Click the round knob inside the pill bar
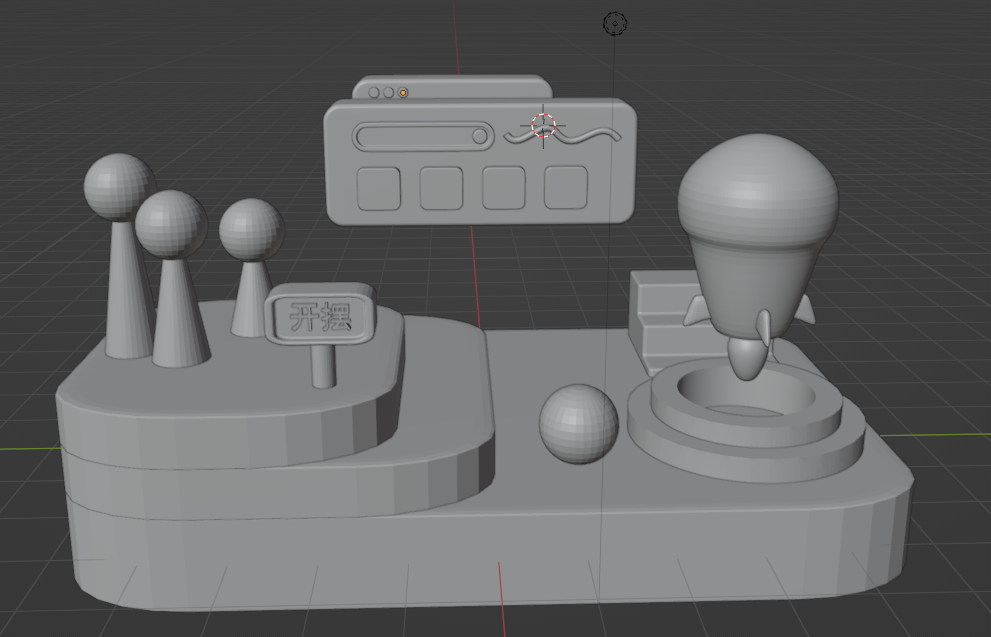Screen dimensions: 991x637 [480, 136]
